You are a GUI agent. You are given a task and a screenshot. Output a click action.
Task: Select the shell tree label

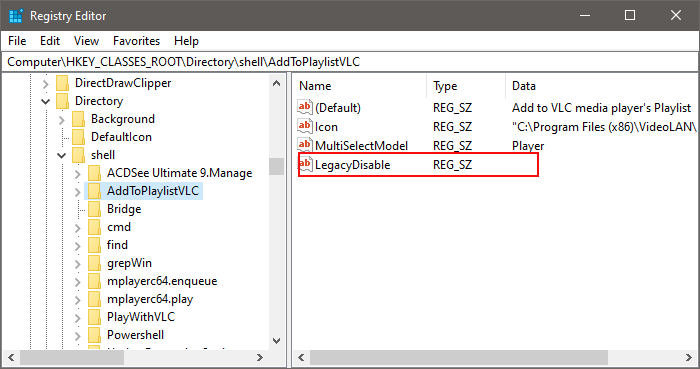(103, 155)
